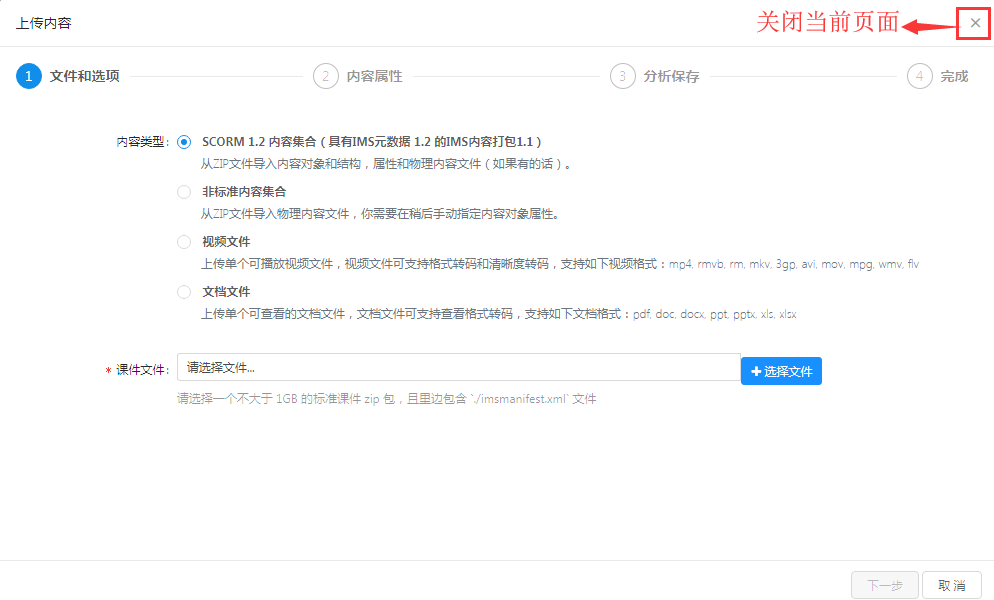Viewport: 994px width, 600px height.
Task: Click the step 2 circle icon
Action: [325, 76]
